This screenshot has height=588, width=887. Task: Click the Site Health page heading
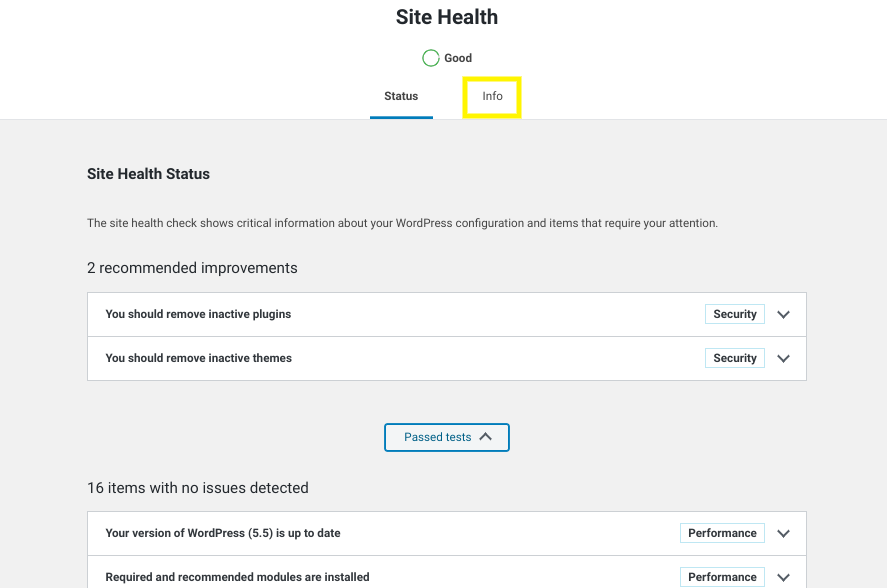click(x=447, y=17)
